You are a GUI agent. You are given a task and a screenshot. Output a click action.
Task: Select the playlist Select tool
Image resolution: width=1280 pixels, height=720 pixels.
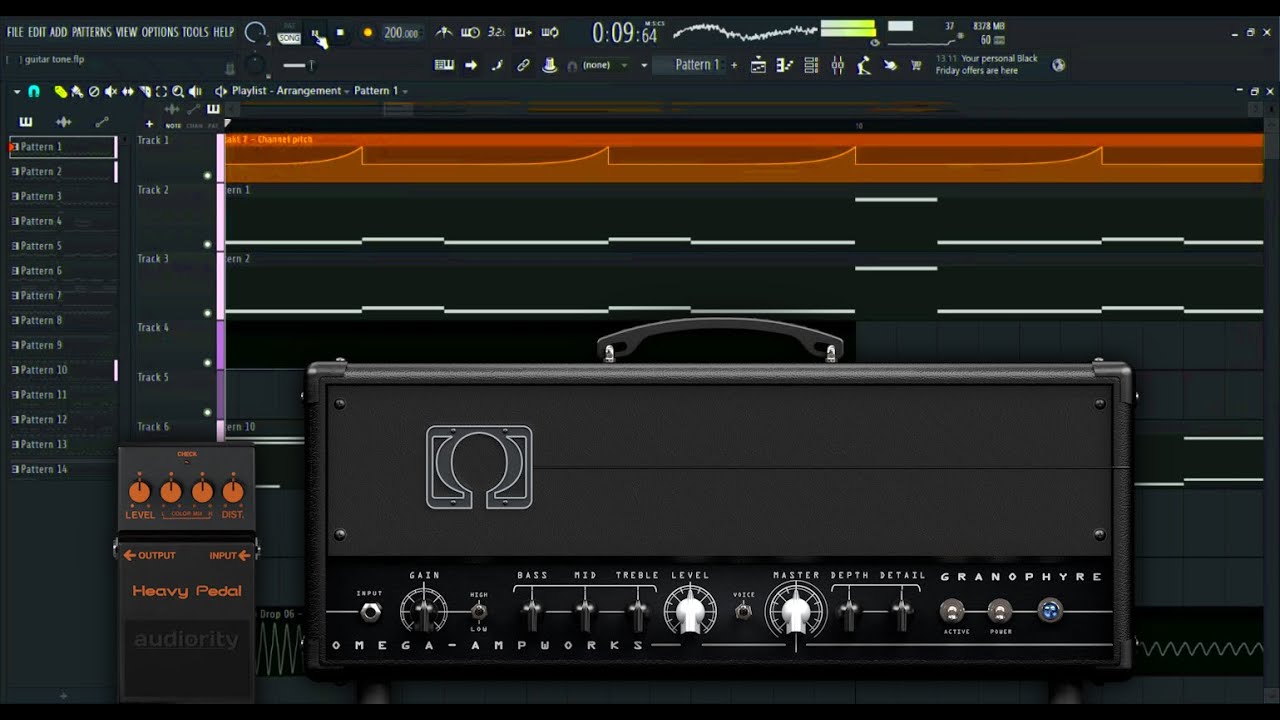point(161,92)
